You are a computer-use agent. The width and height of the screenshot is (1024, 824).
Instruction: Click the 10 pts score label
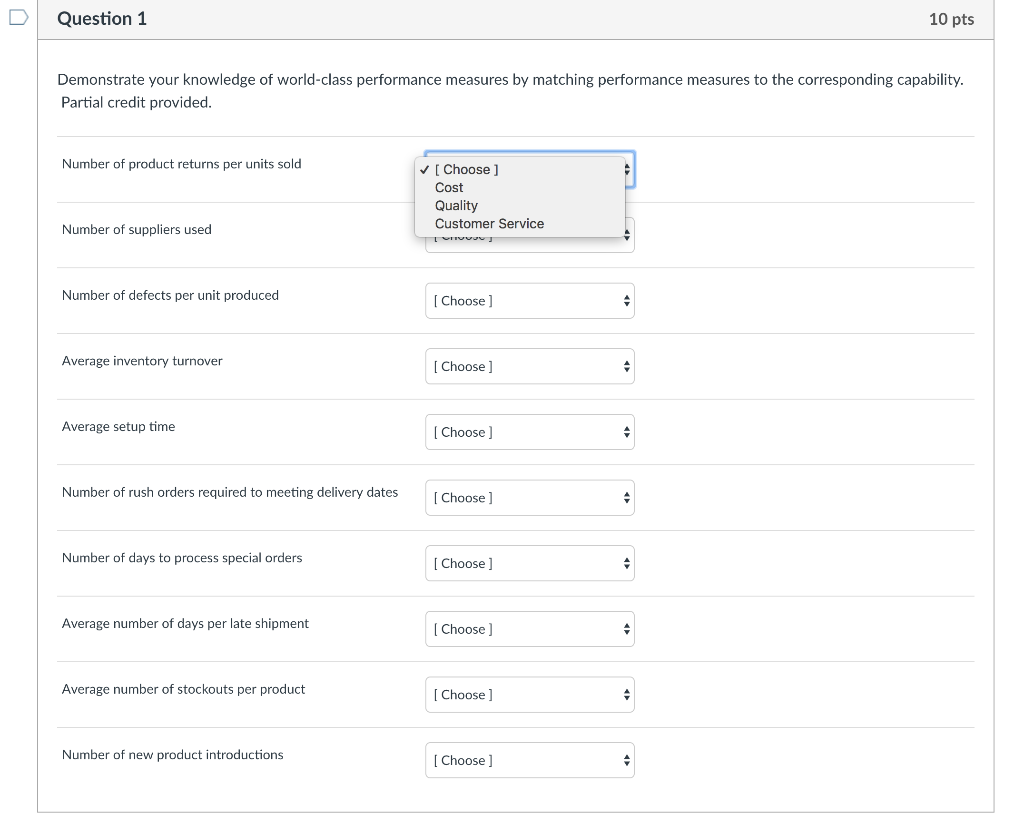952,19
